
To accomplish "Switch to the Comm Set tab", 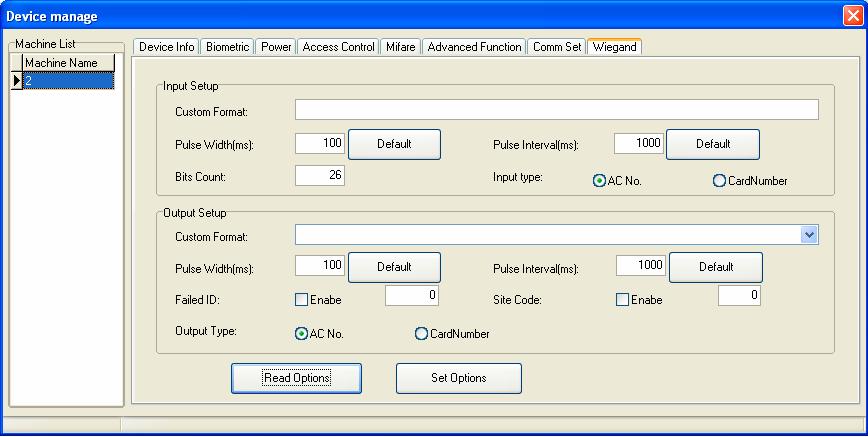I will 557,47.
